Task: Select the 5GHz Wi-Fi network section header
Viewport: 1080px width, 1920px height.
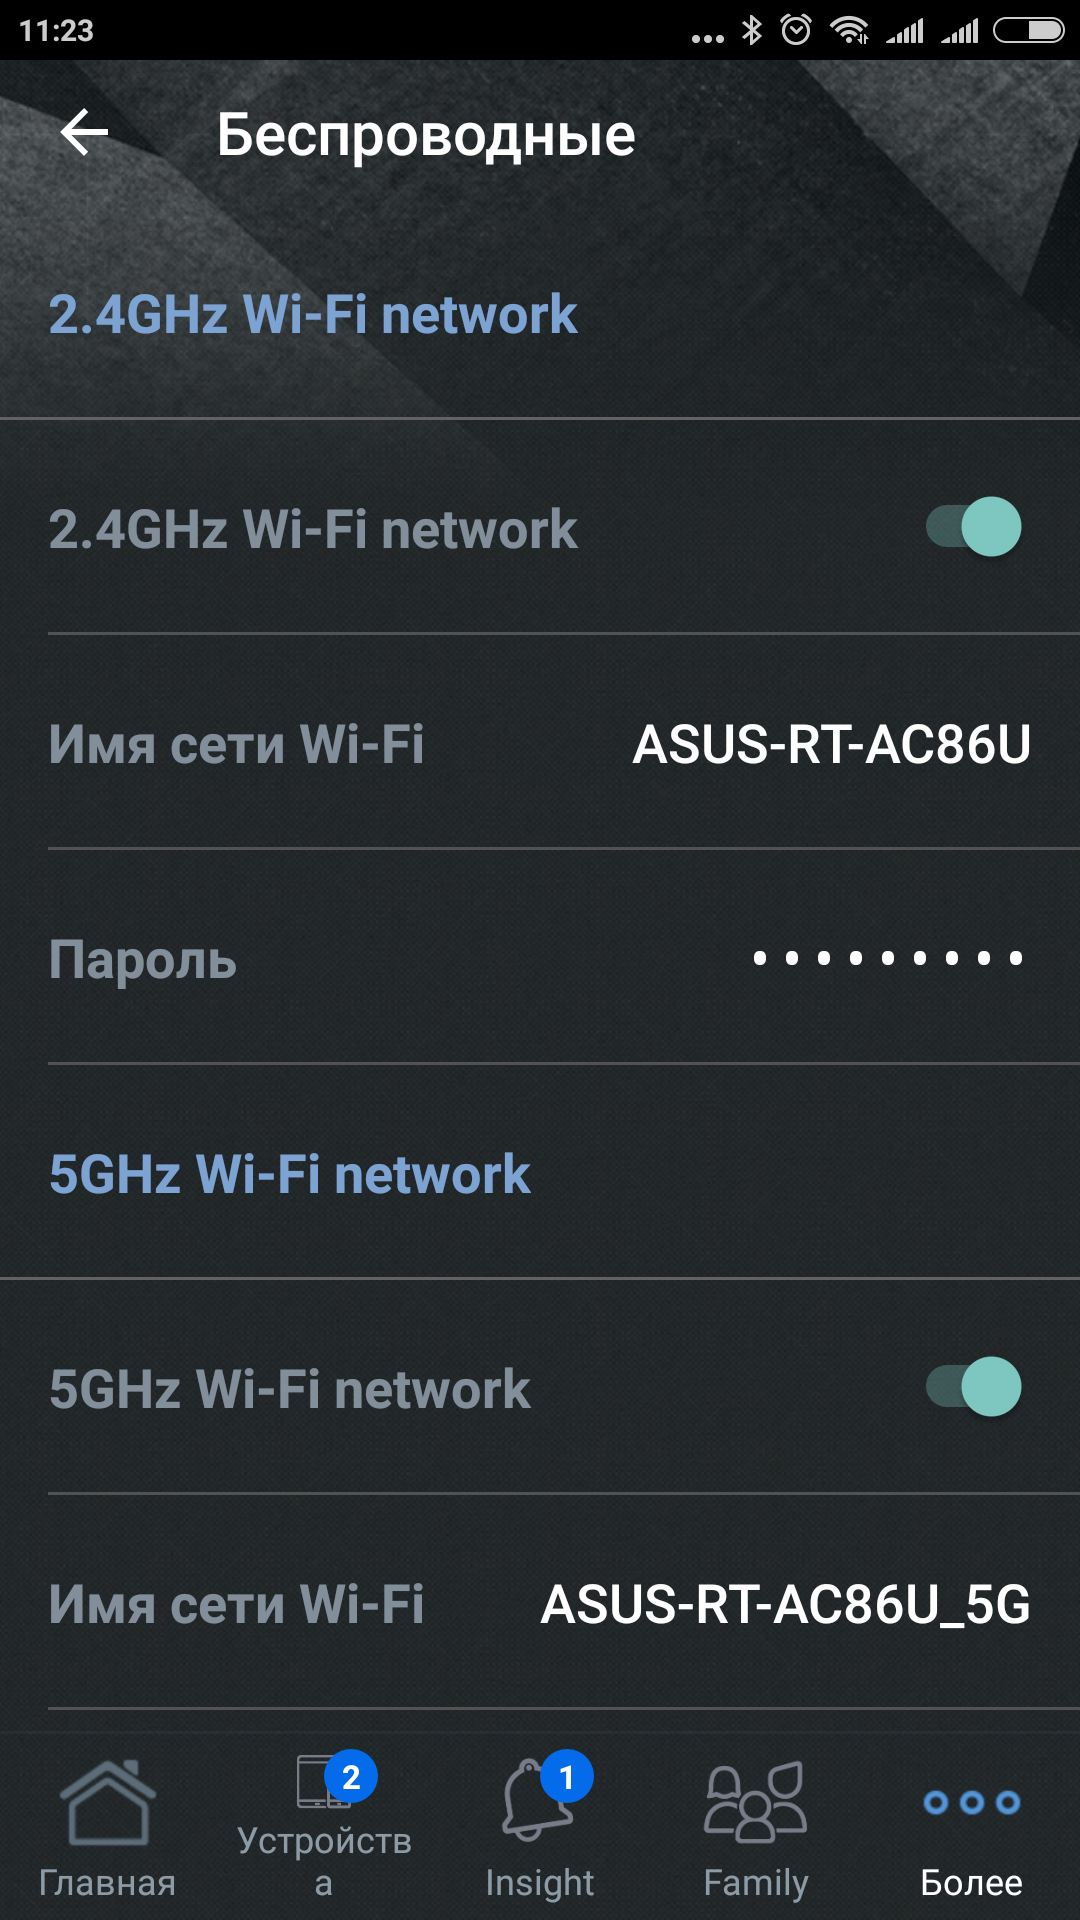Action: [x=290, y=1175]
